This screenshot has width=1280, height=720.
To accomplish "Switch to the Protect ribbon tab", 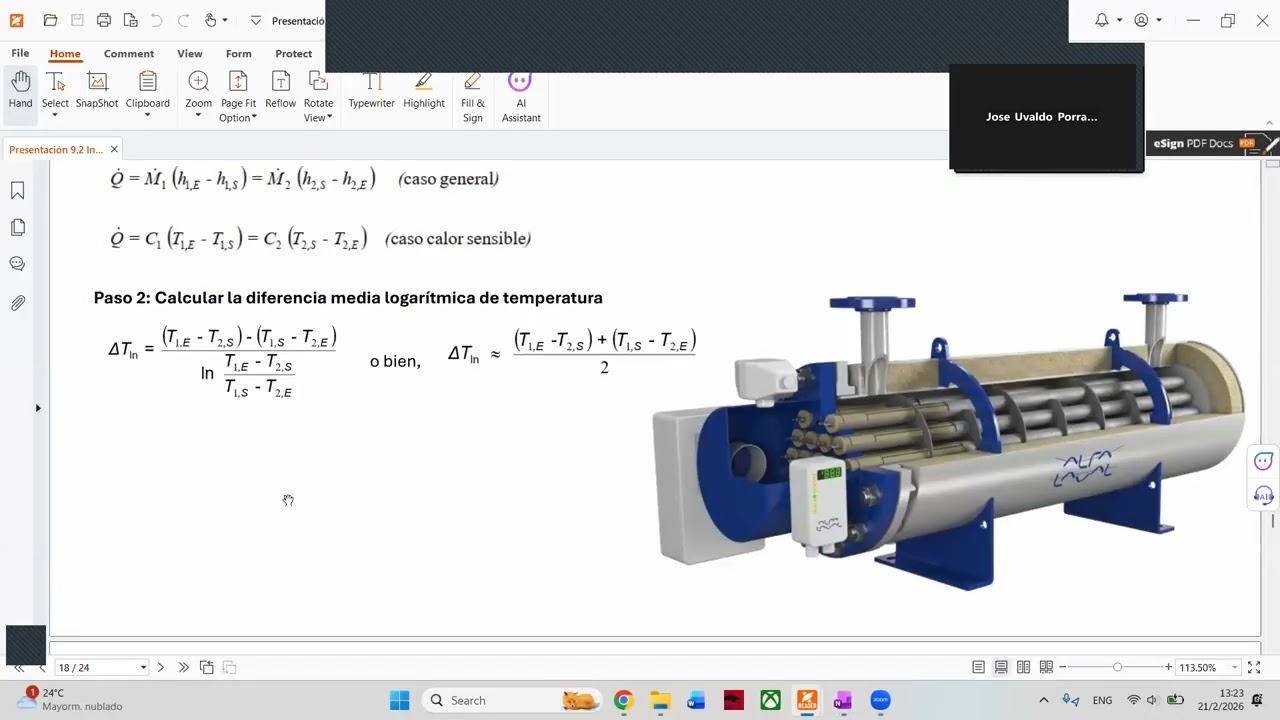I will coord(294,54).
